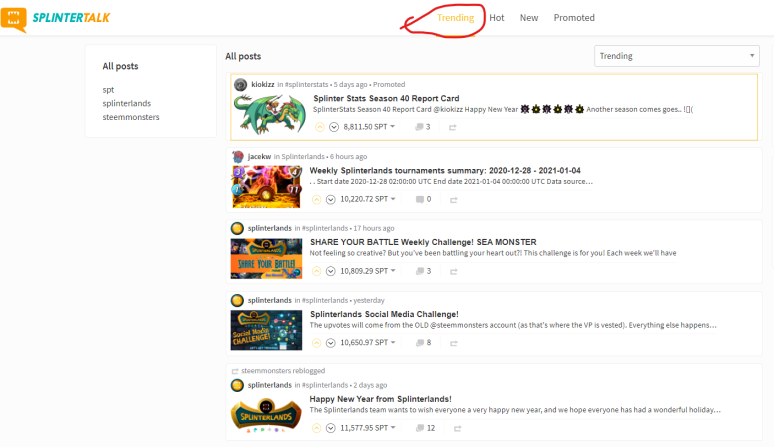Screen dimensions: 774x447
Task: Open the Trending sort dropdown
Action: (x=676, y=56)
